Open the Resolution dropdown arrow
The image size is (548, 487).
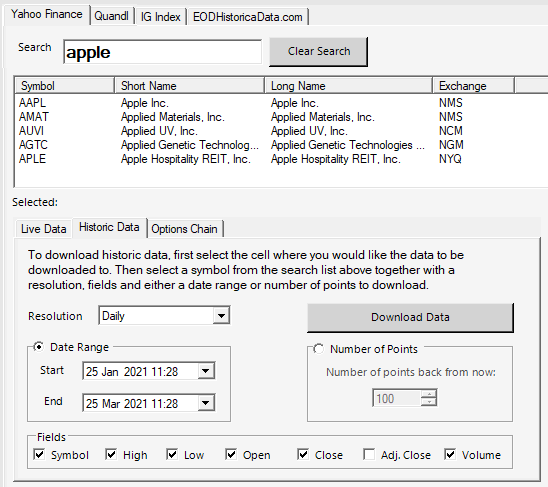pyautogui.click(x=221, y=316)
